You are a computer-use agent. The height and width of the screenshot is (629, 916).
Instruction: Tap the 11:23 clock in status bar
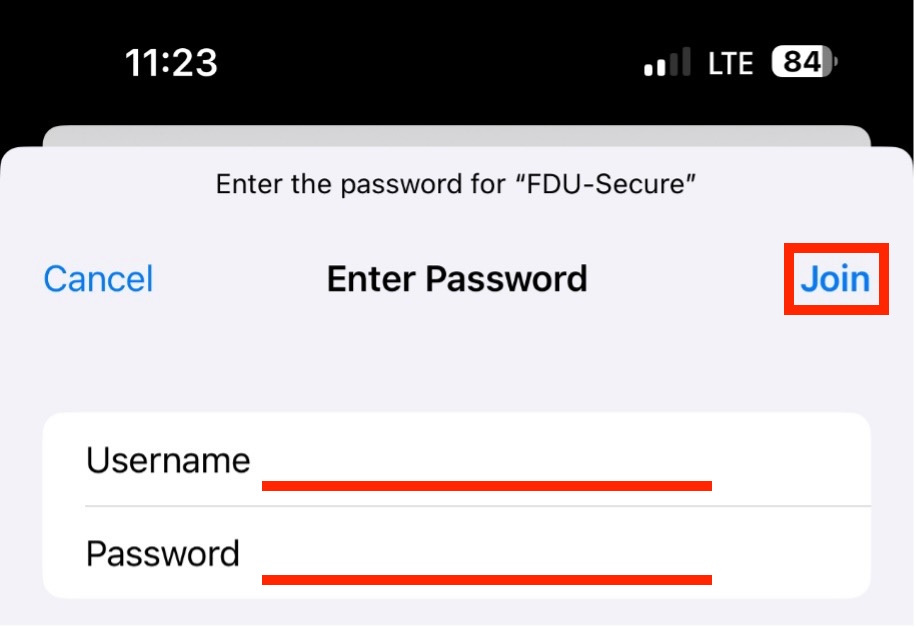coord(171,63)
